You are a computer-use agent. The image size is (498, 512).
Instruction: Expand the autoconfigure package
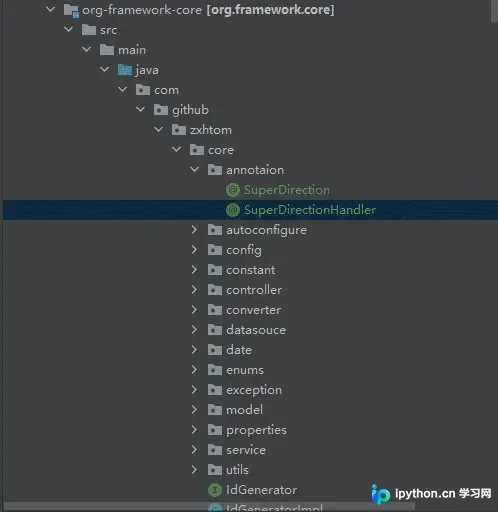[x=195, y=230]
